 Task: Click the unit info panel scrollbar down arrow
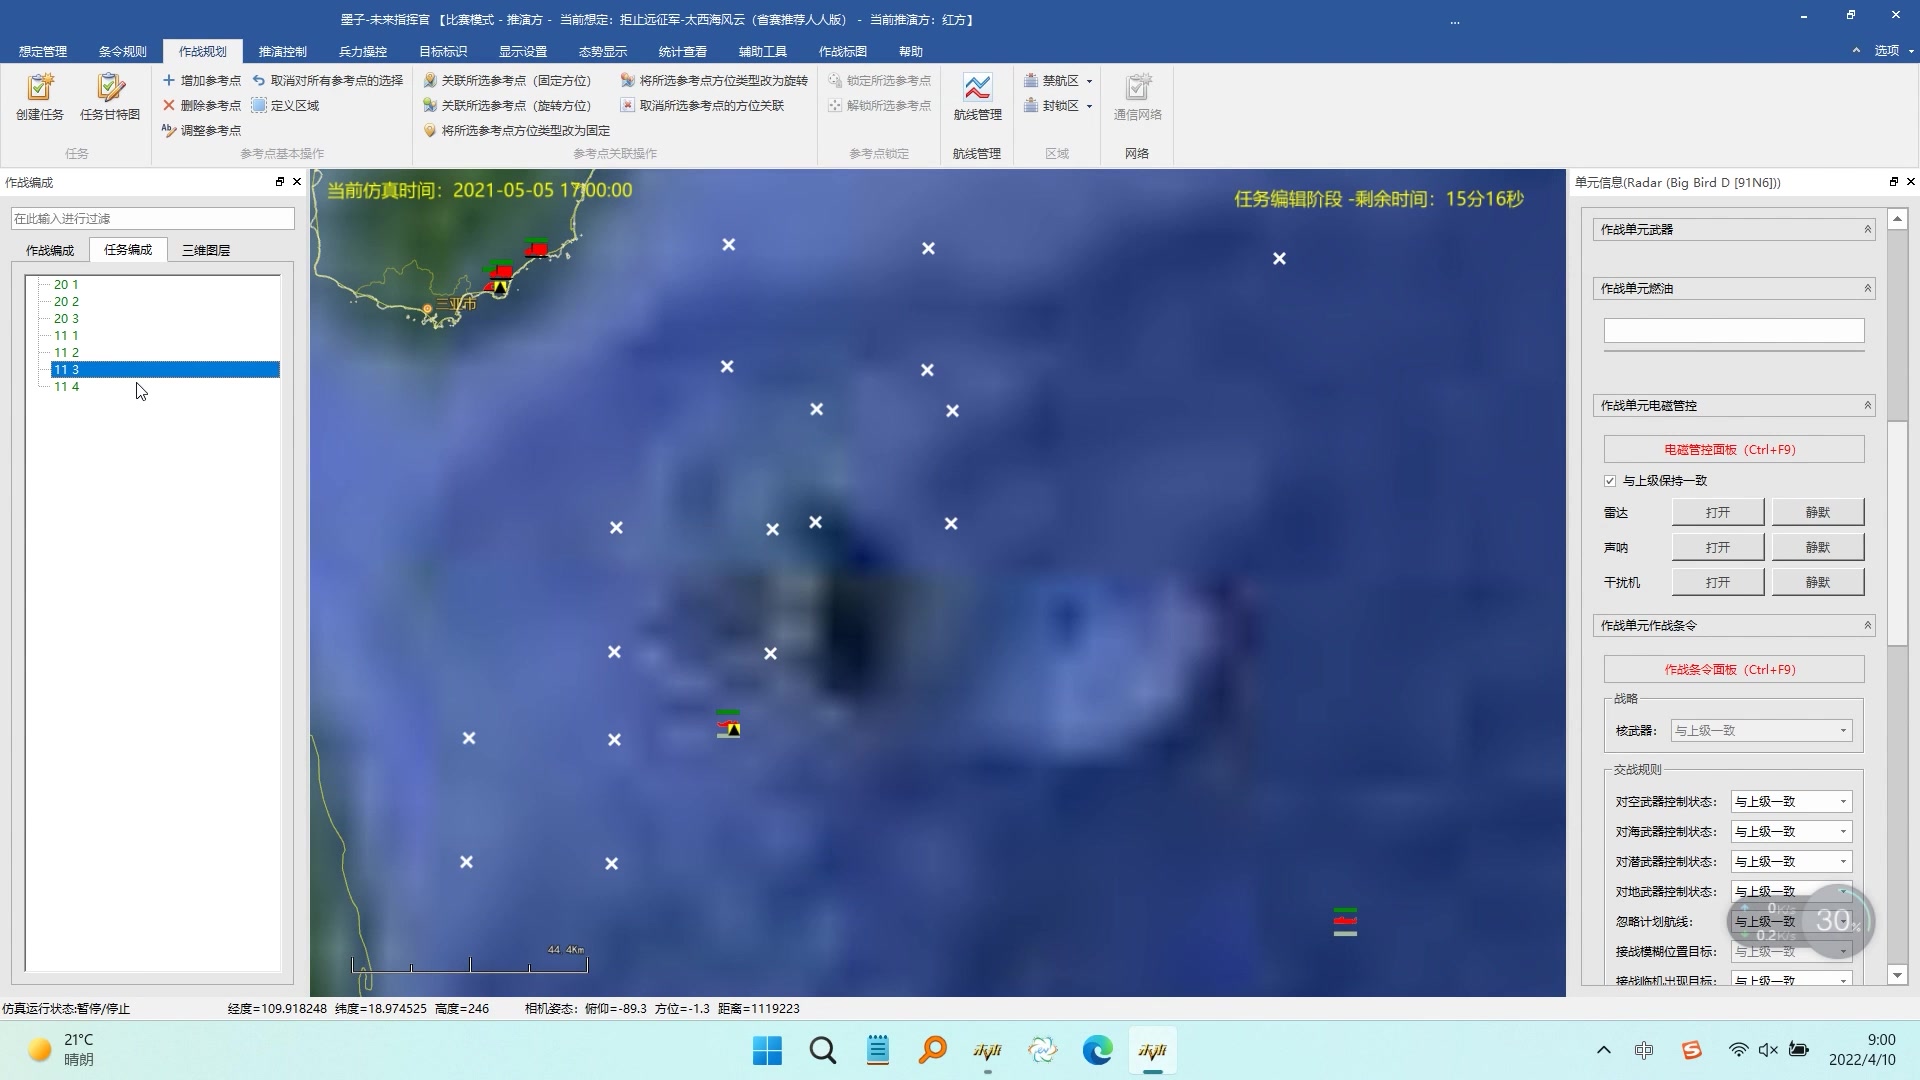click(x=1897, y=975)
